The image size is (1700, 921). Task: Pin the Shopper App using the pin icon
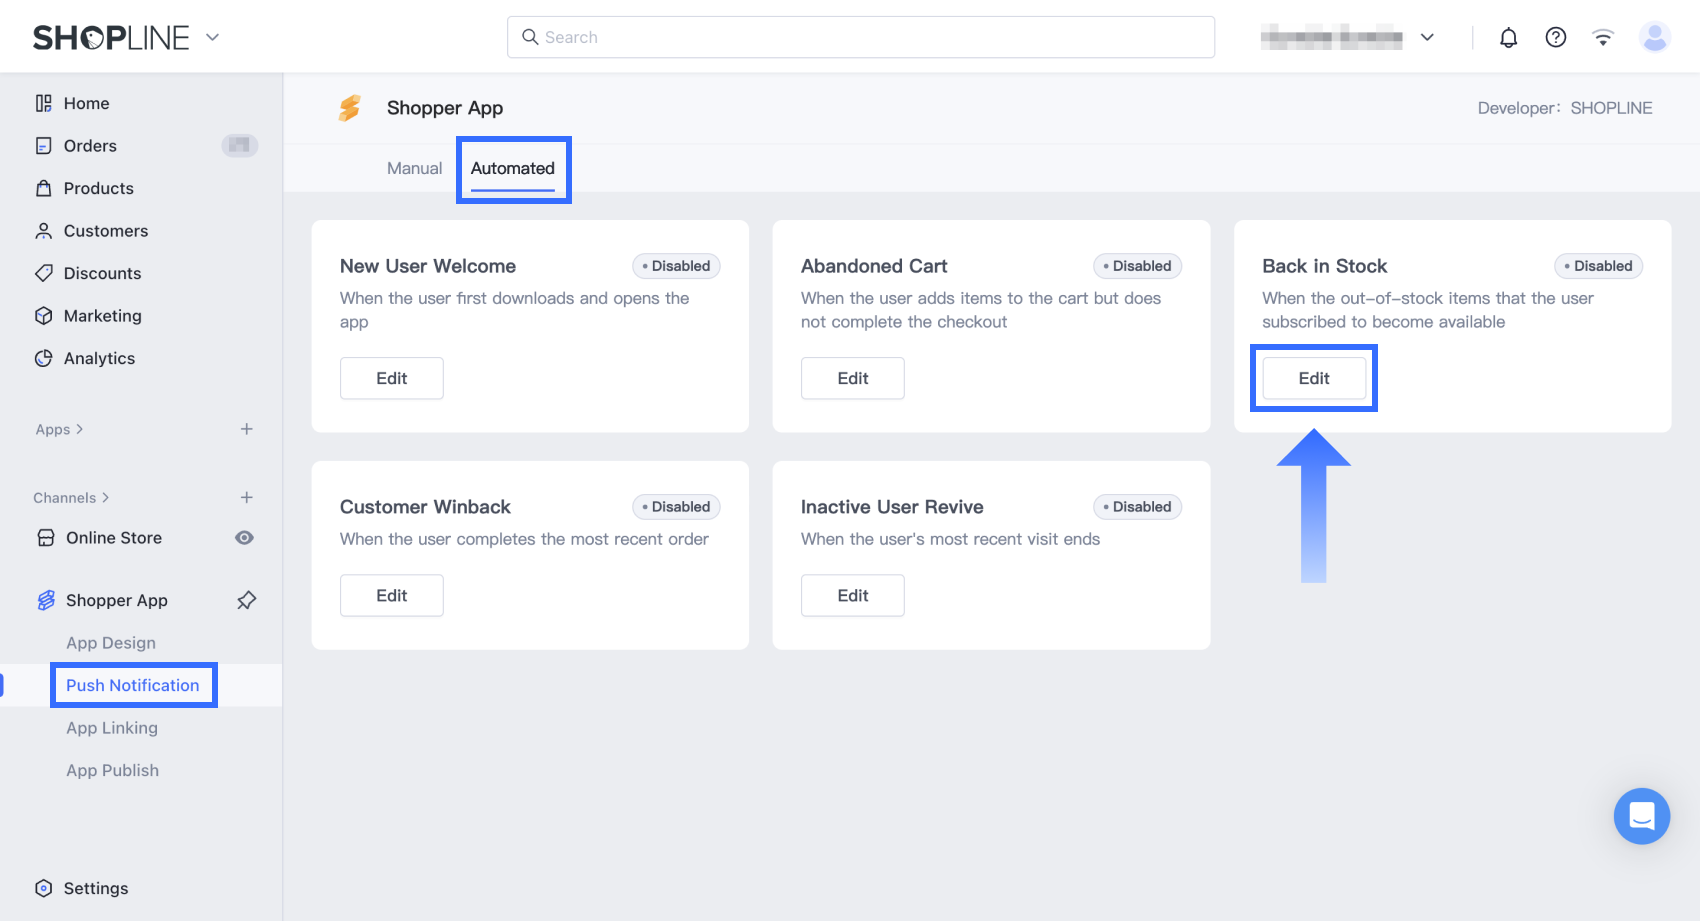246,600
